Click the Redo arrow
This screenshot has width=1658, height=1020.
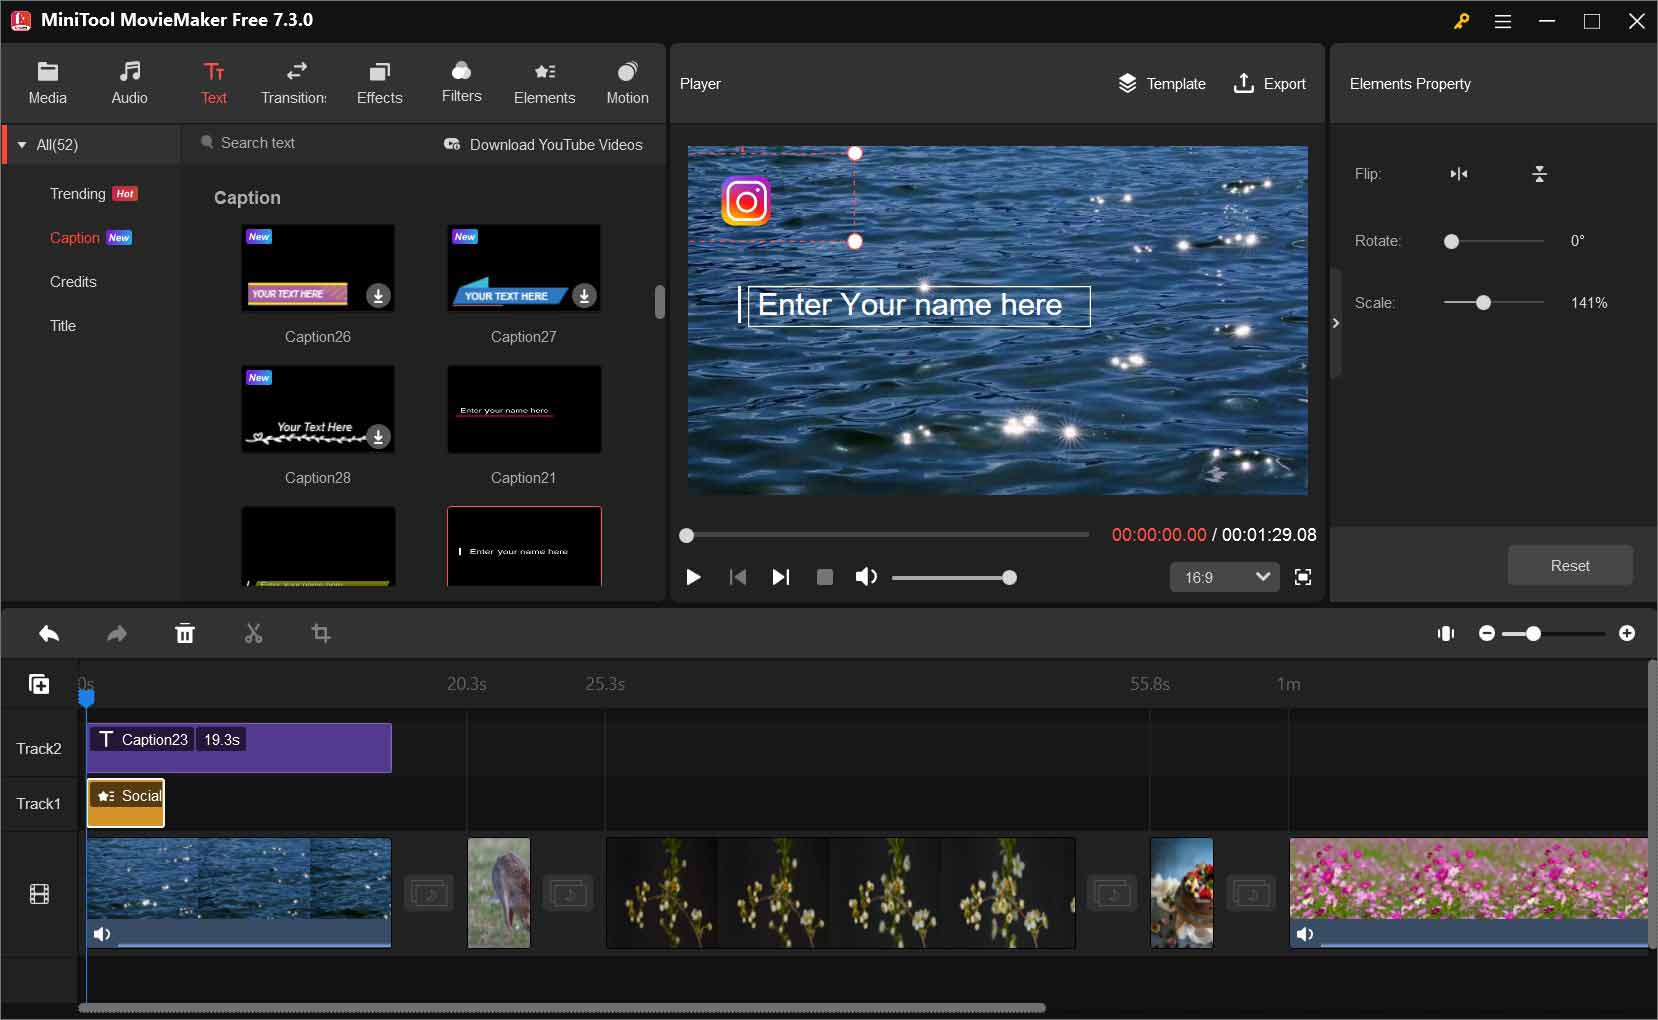click(117, 633)
